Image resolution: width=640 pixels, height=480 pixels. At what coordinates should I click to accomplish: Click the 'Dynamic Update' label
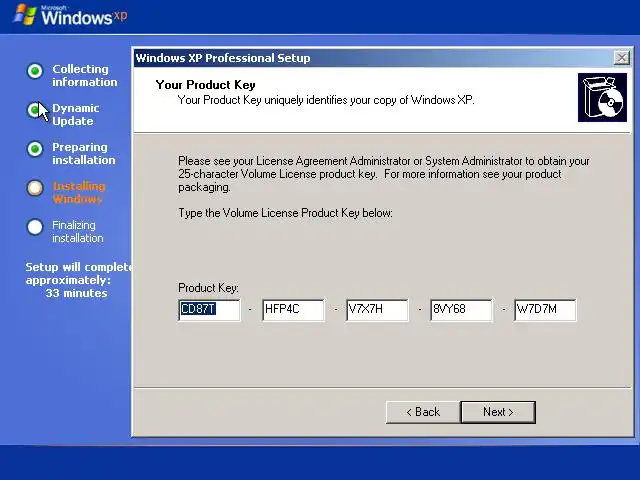point(76,115)
